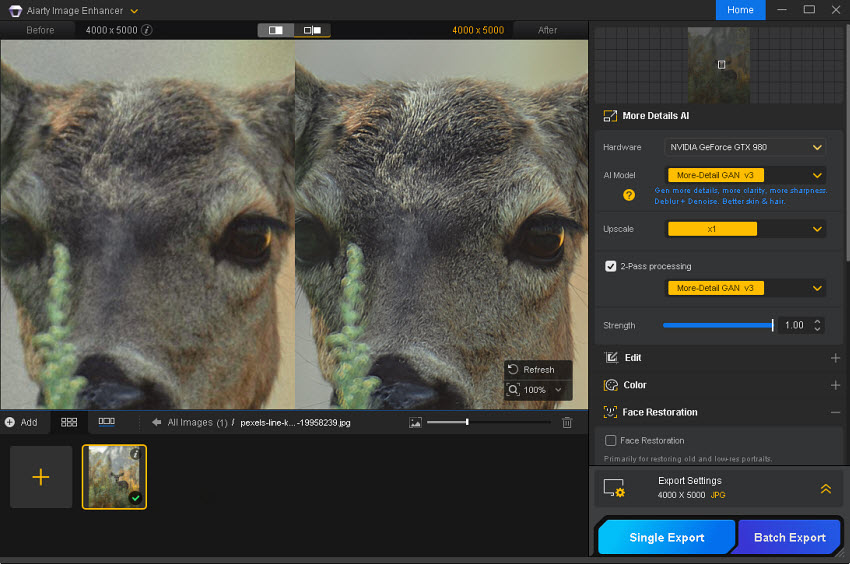Click the Strength value field 1.00
This screenshot has width=850, height=564.
794,325
